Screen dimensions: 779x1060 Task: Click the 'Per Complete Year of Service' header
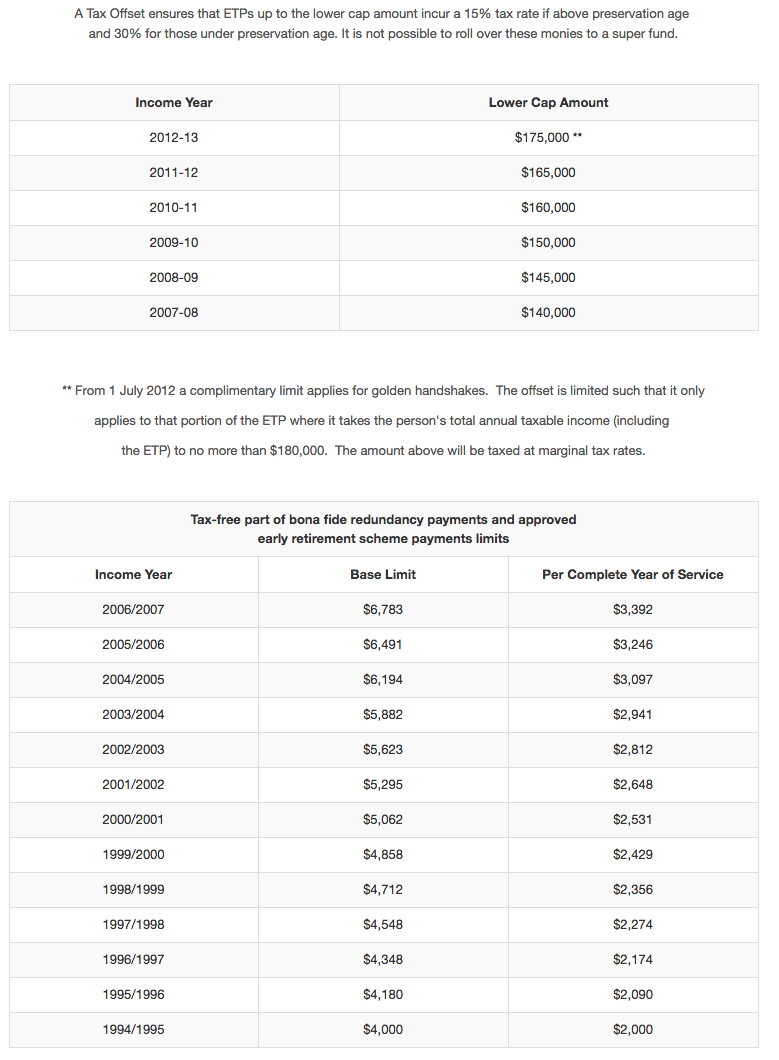click(x=632, y=575)
